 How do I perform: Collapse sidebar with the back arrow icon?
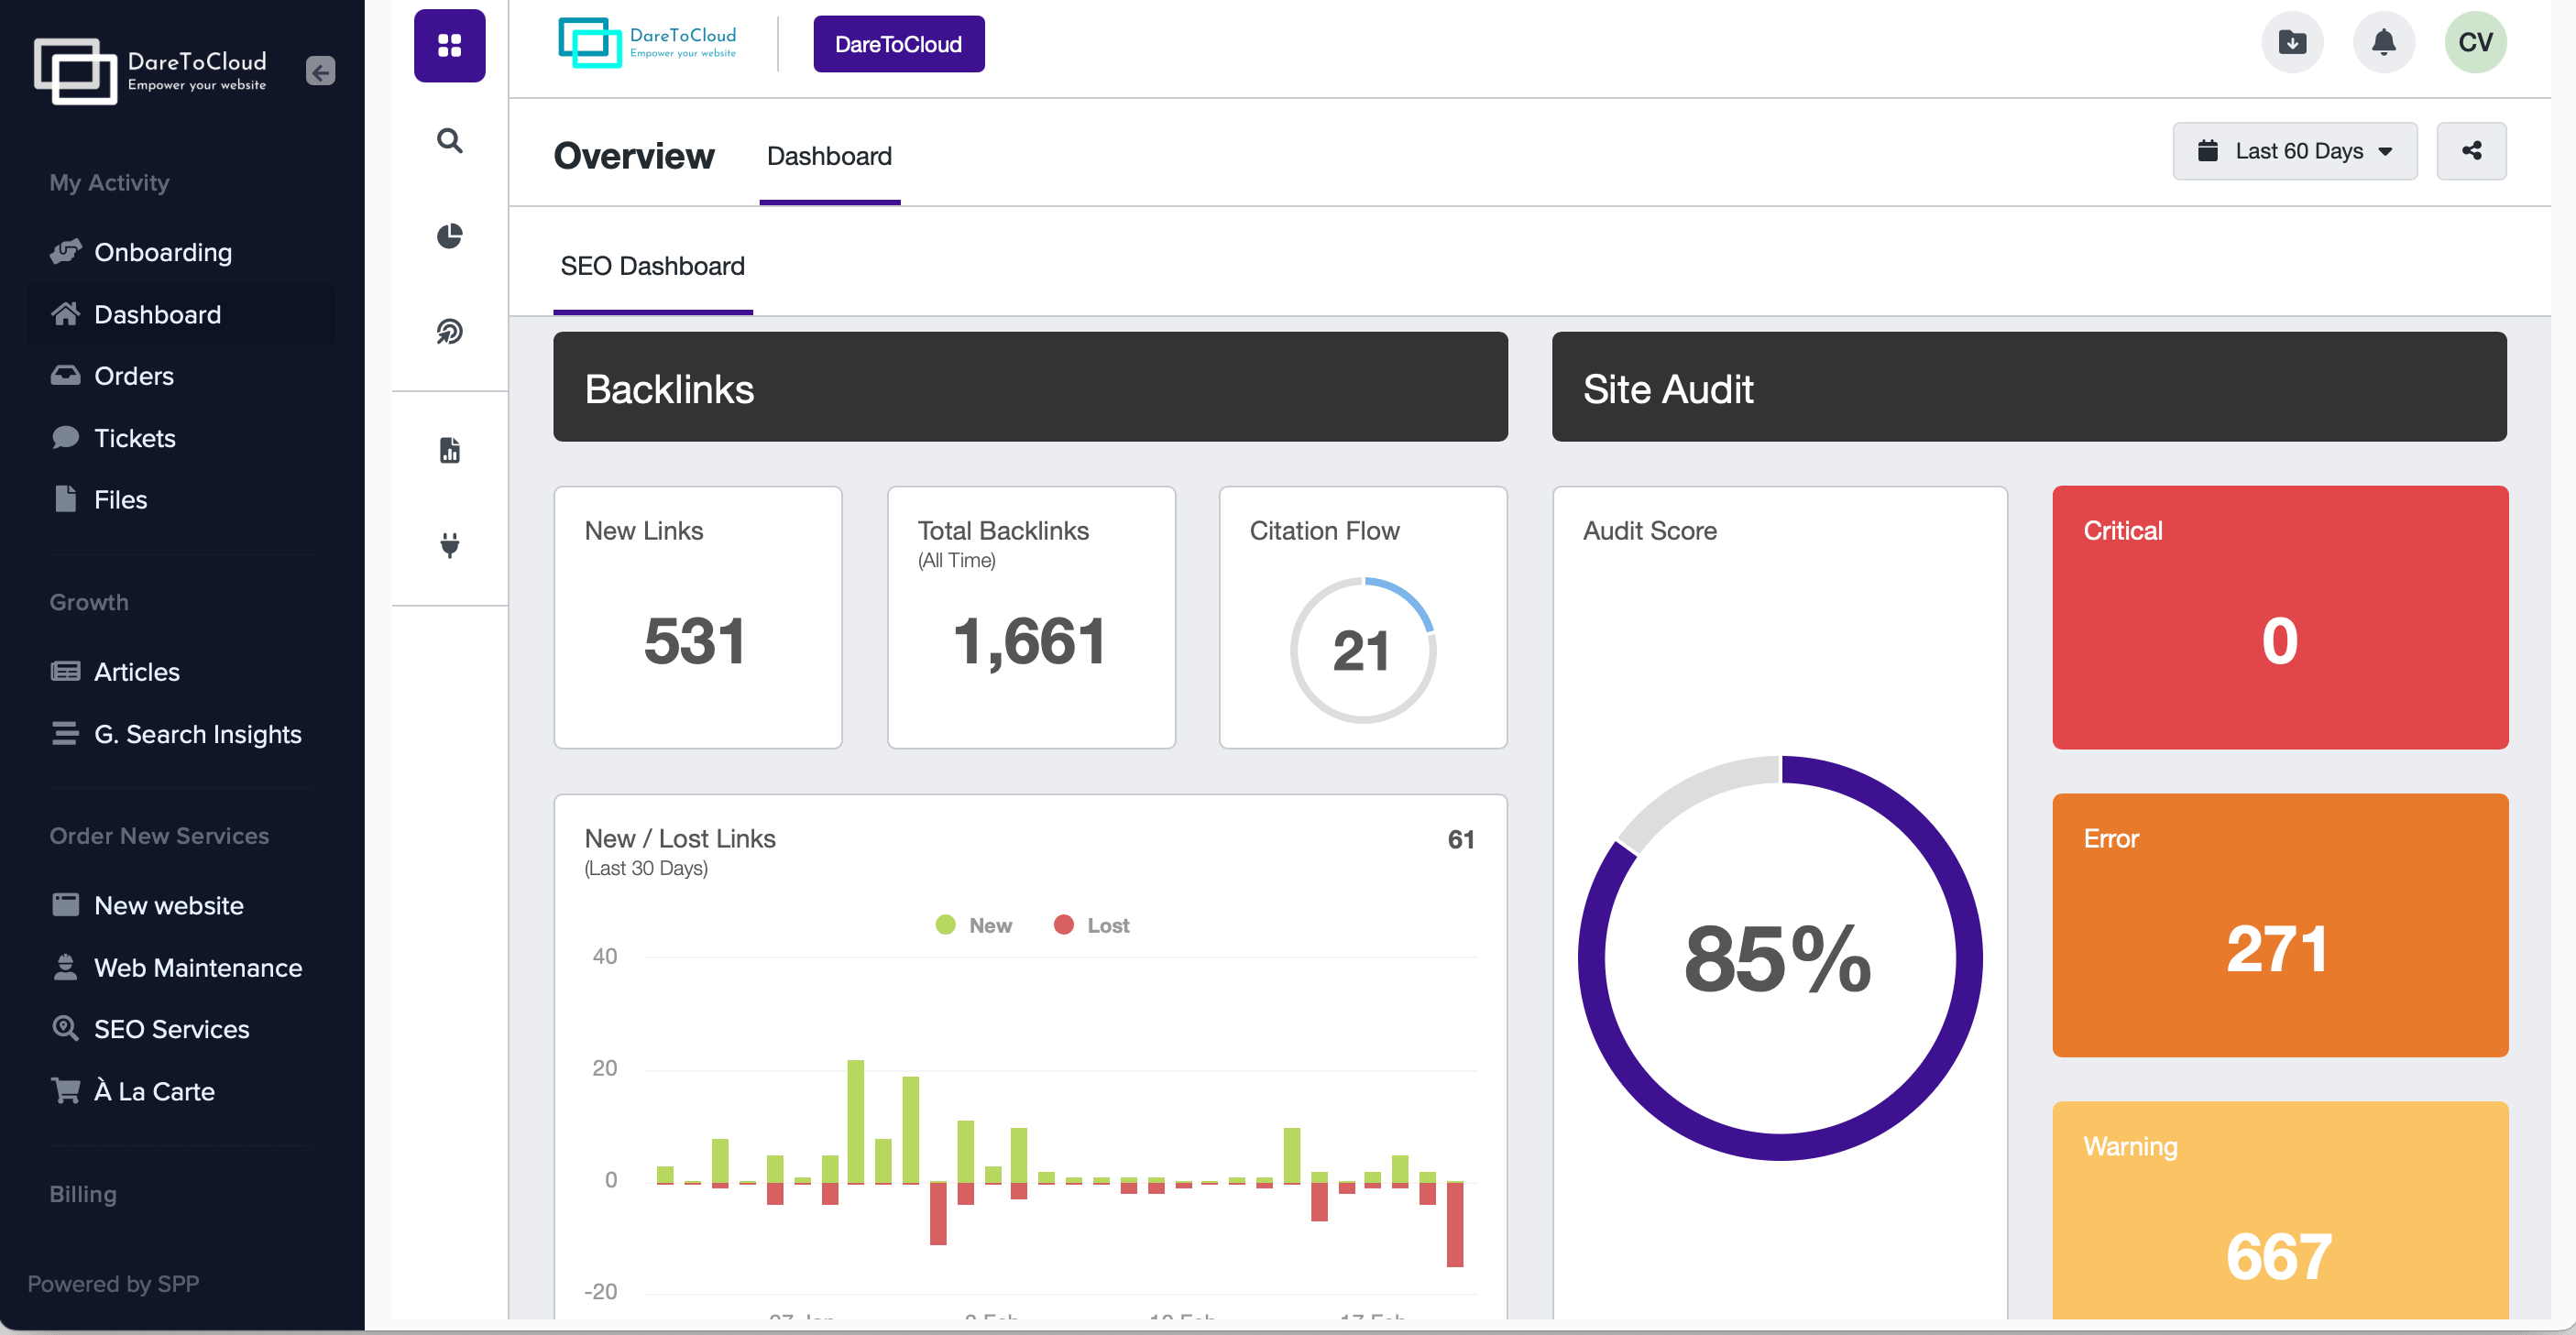point(320,71)
